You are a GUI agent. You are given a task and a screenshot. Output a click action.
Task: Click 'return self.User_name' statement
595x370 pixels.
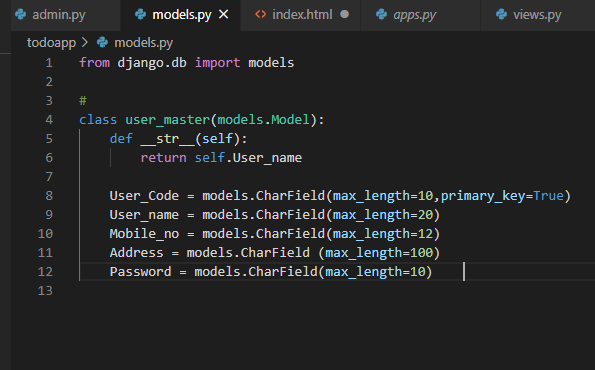click(221, 158)
